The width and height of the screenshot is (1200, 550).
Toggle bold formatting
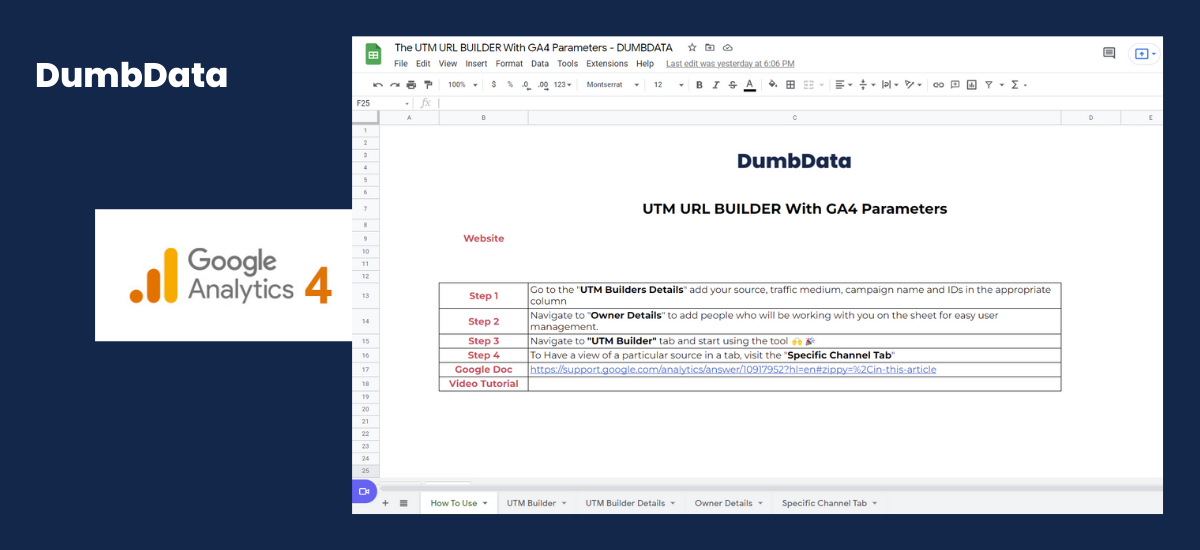699,85
